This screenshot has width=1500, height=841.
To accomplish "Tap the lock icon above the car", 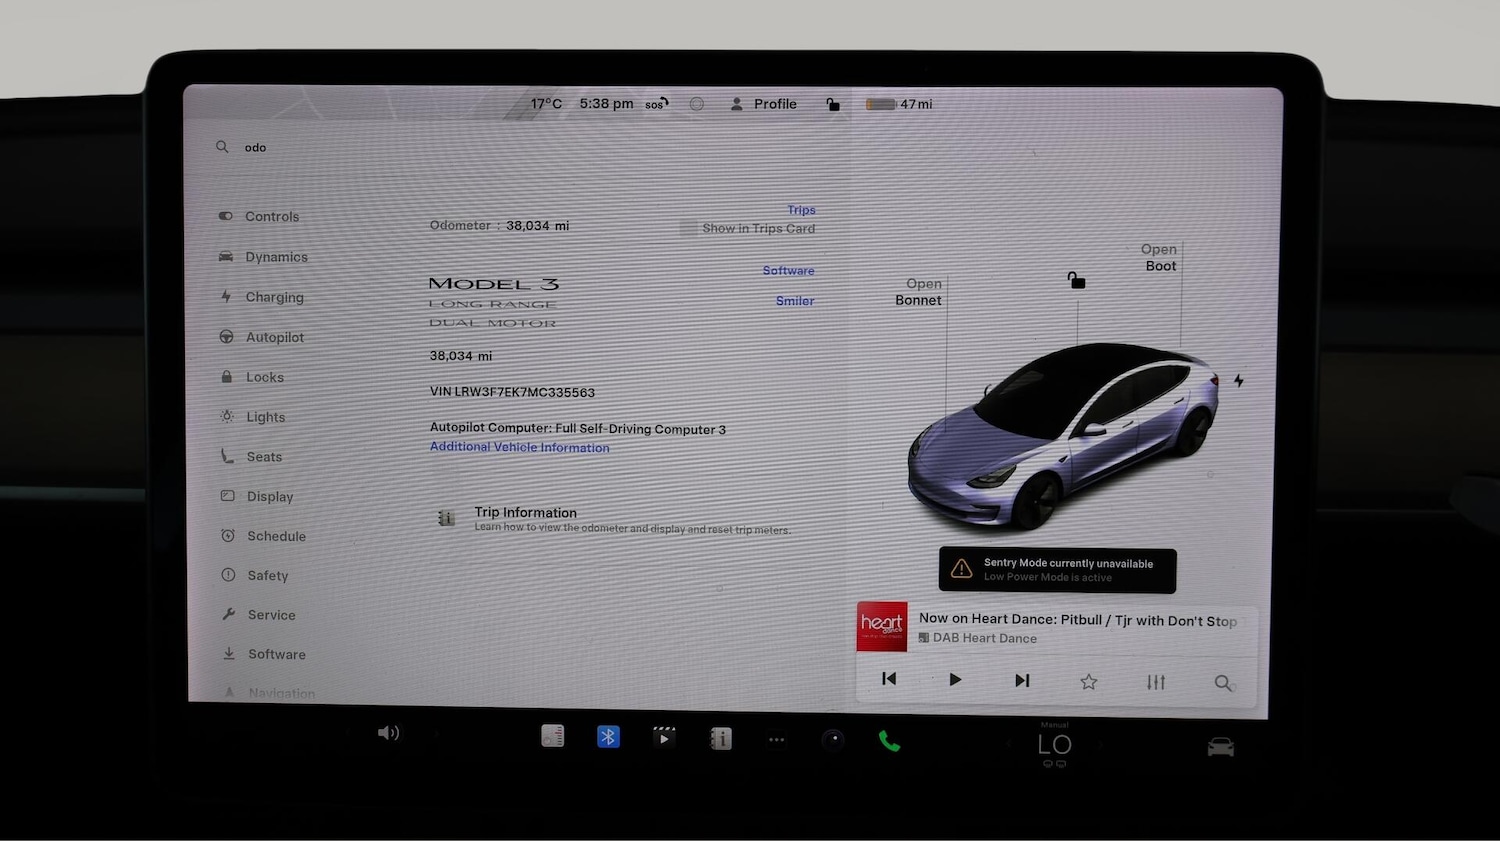I will click(x=1076, y=281).
